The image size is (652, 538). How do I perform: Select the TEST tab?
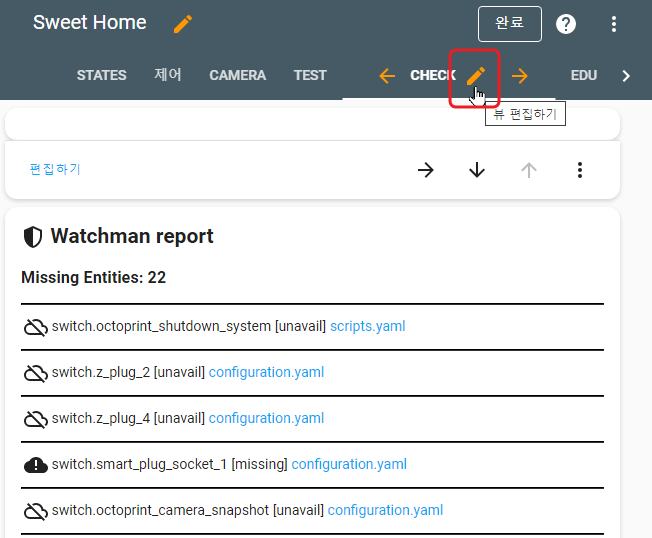click(x=310, y=75)
